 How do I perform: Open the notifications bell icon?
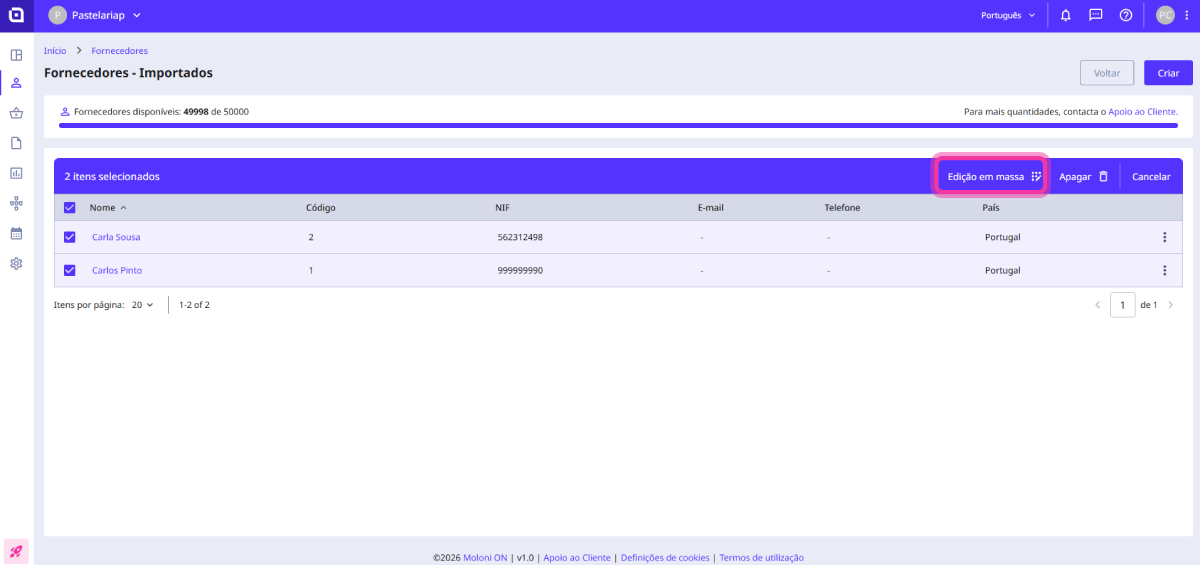pos(1066,15)
